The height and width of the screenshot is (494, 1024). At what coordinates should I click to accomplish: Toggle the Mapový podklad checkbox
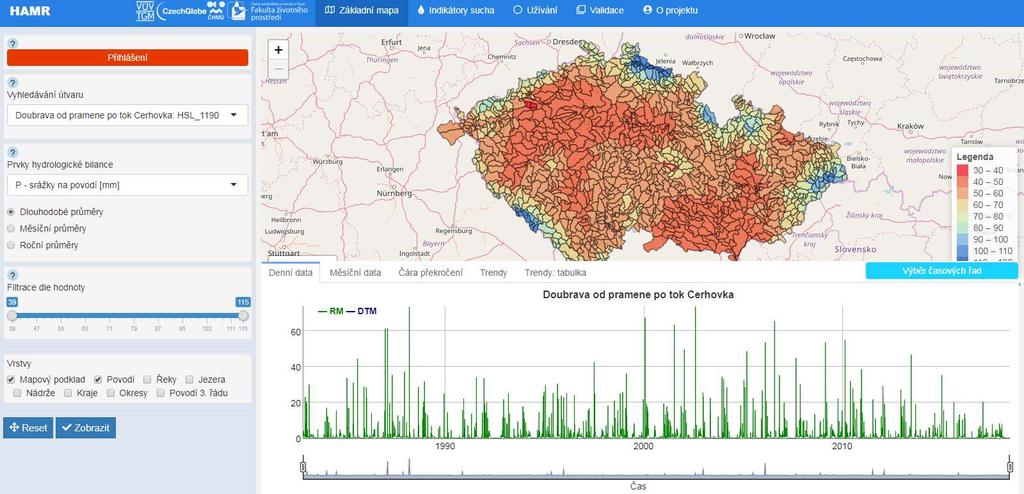click(x=11, y=380)
